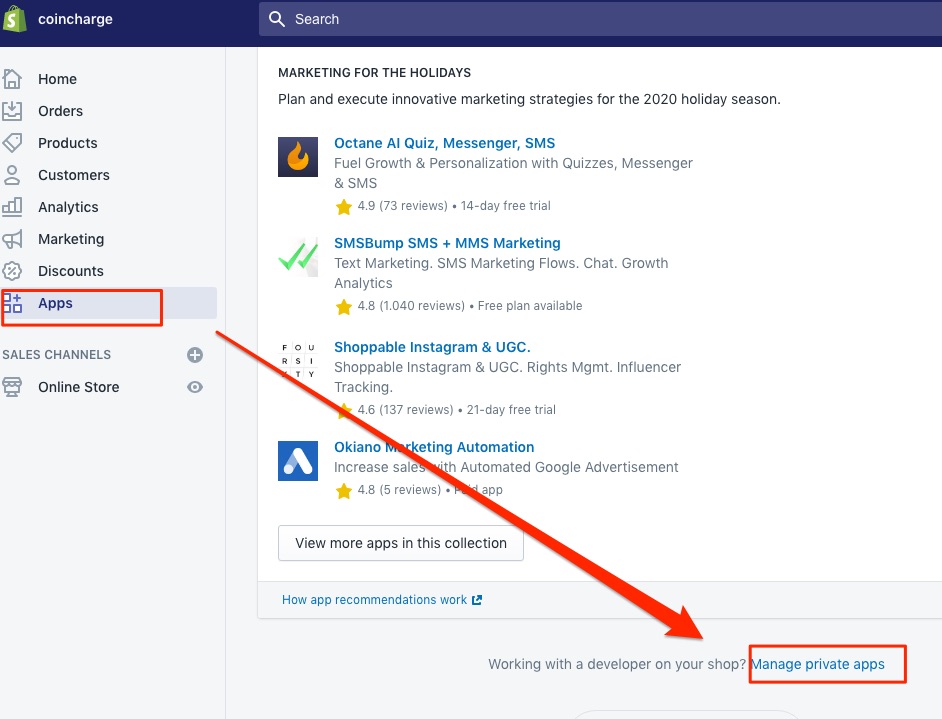The height and width of the screenshot is (719, 942).
Task: Open SMSBump SMS + MMS Marketing link
Action: 447,243
